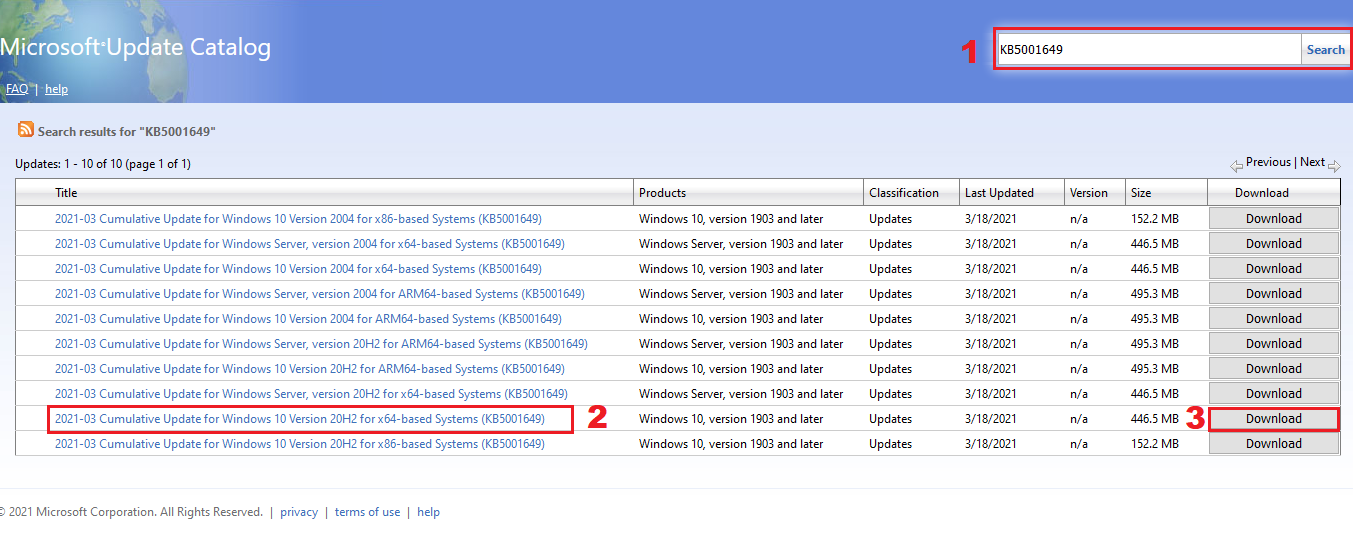This screenshot has width=1353, height=533.
Task: Download the Windows Server version 2004 ARM64-based update
Action: tap(1274, 294)
